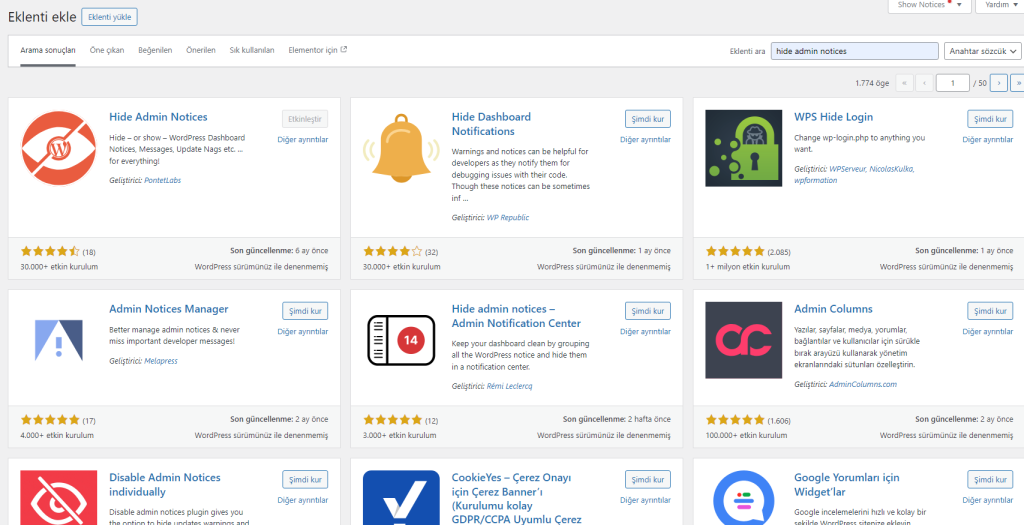This screenshot has width=1024, height=525.
Task: Switch to the Öne çıkan tab
Action: 107,50
